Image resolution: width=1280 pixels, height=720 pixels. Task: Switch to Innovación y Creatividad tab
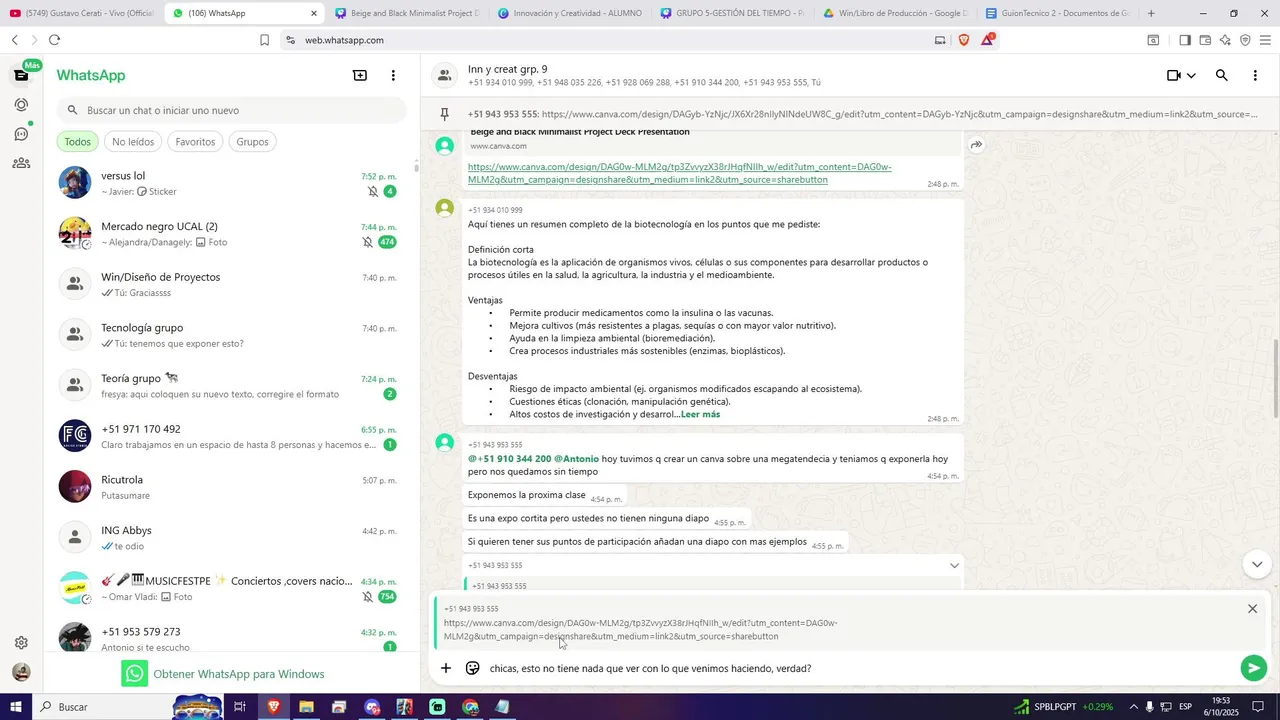(x=569, y=13)
